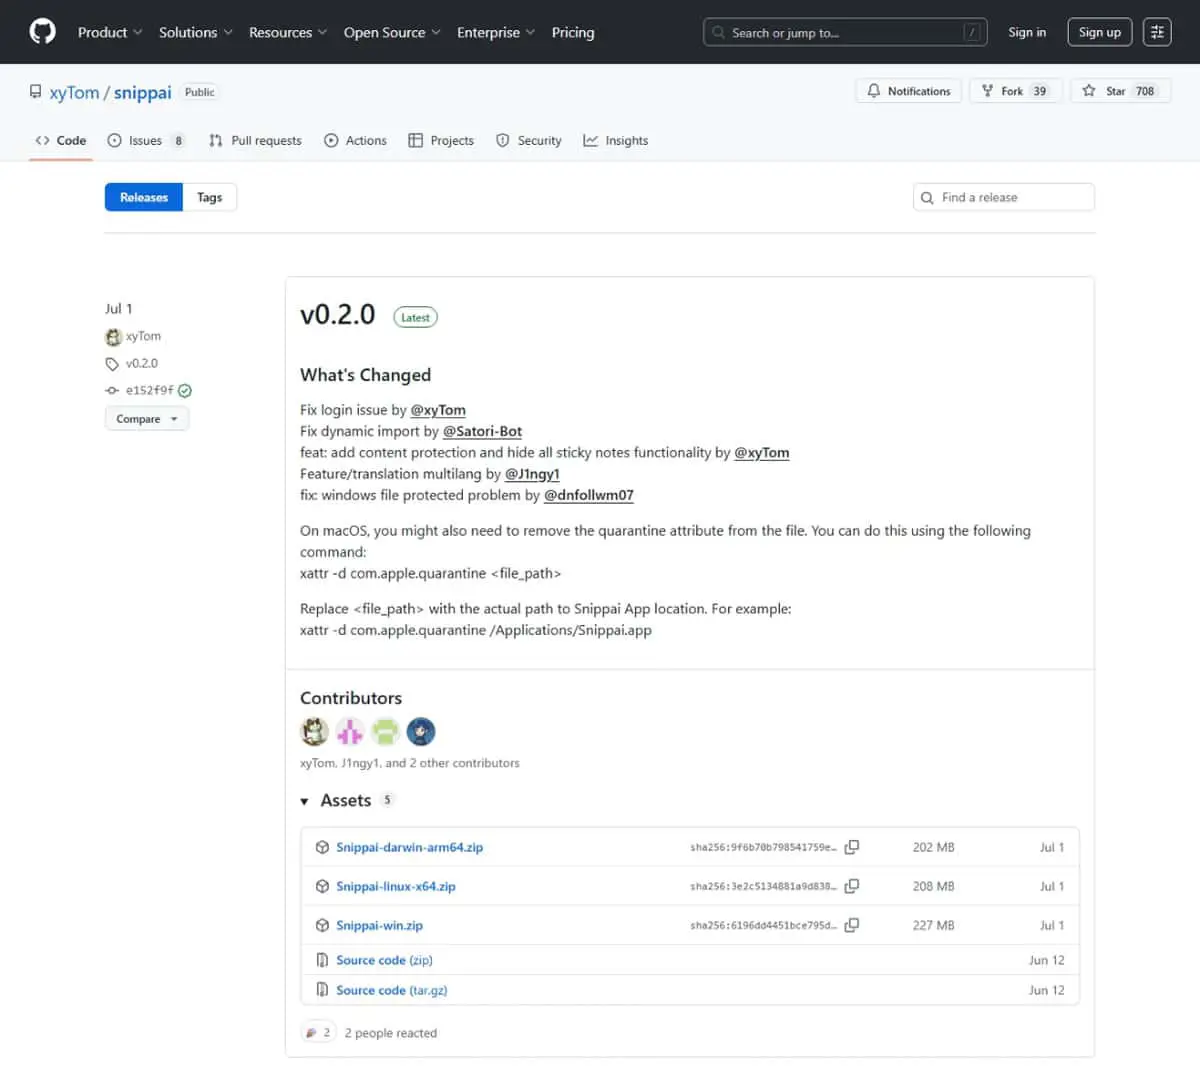This screenshot has width=1200, height=1079.
Task: Open the @Satori-Bot mention link
Action: click(482, 431)
